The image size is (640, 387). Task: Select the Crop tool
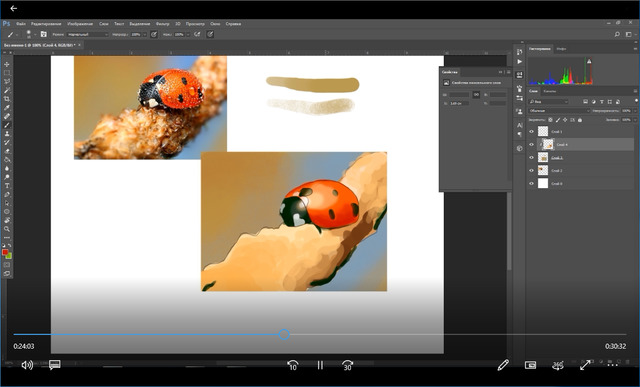click(7, 99)
